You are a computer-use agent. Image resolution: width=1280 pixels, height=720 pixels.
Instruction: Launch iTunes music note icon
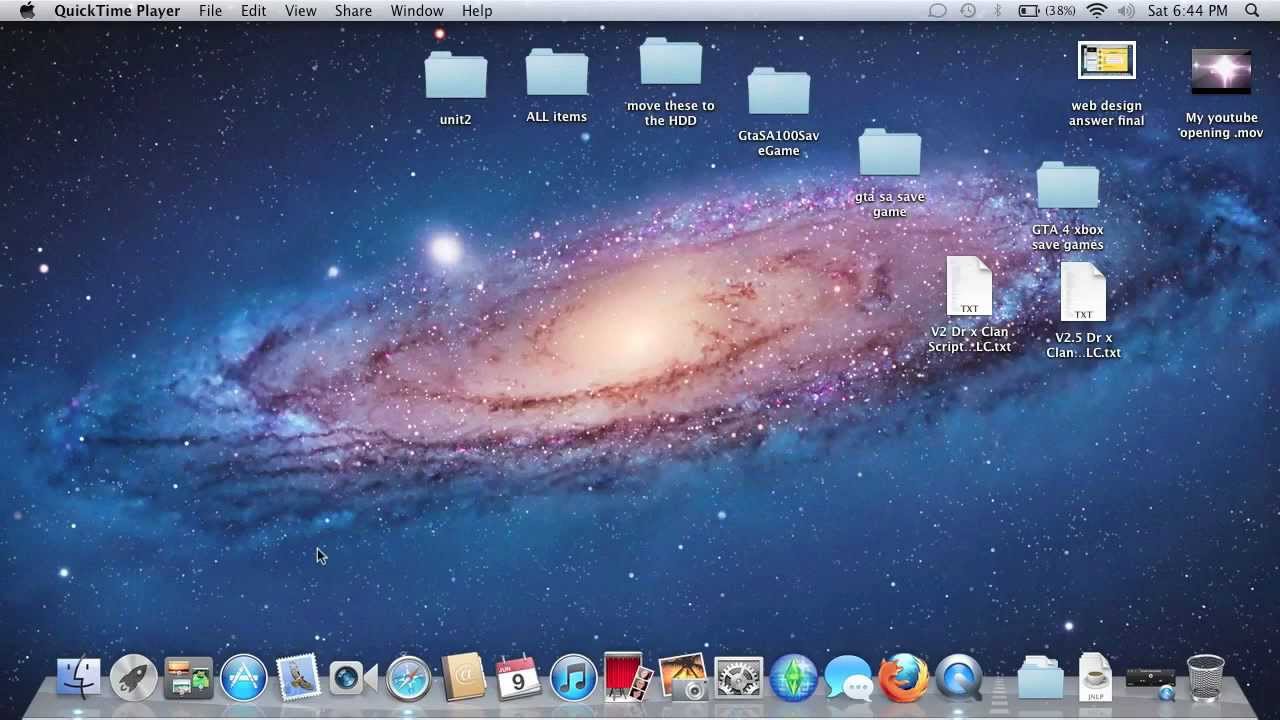[x=573, y=678]
